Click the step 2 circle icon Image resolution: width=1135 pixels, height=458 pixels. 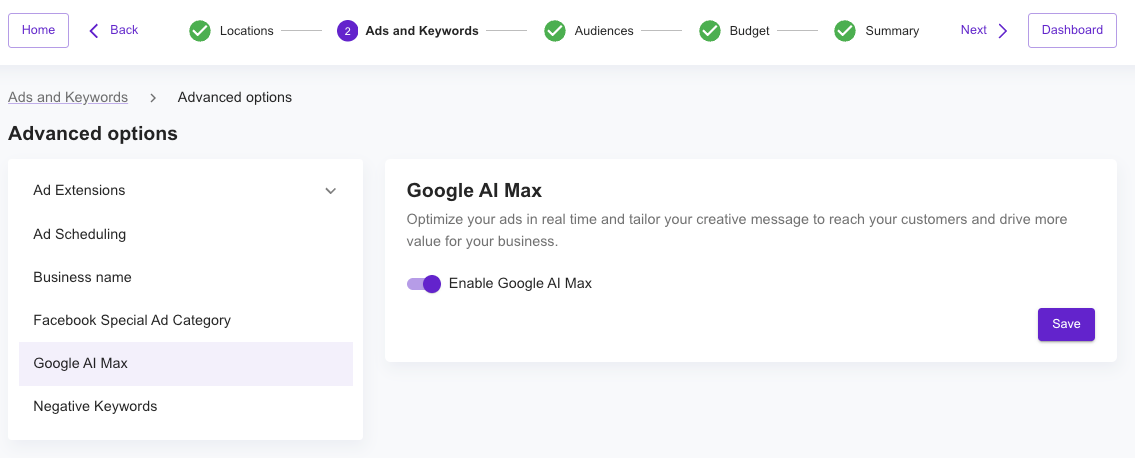coord(347,31)
